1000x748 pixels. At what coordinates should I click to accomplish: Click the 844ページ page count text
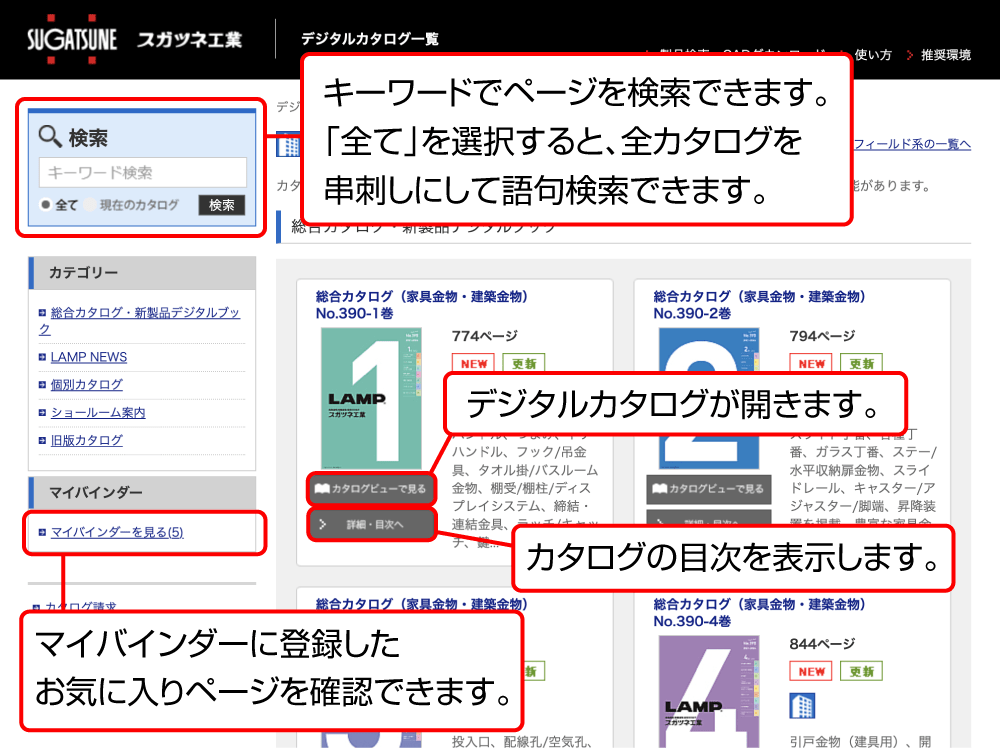point(823,644)
